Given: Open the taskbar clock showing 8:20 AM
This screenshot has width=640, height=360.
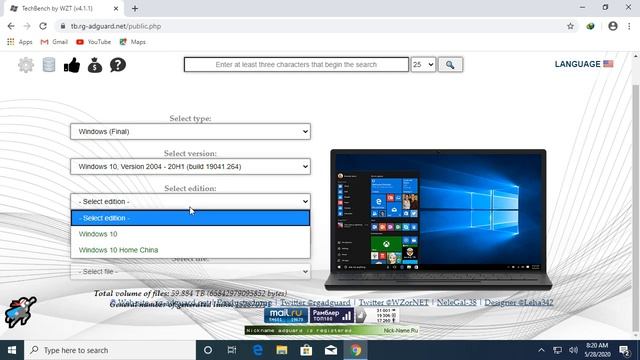Looking at the screenshot, I should click(x=597, y=350).
